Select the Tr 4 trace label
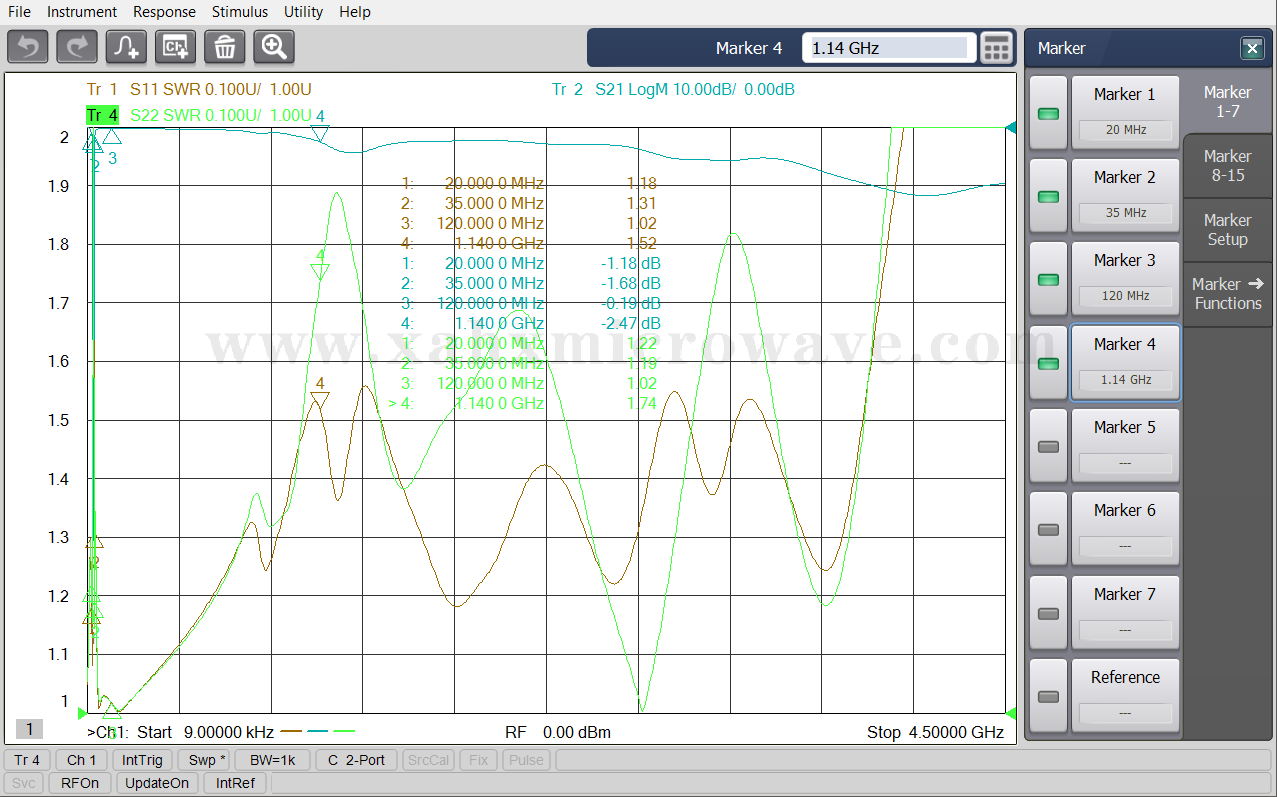Screen dimensions: 1277x797 click(x=102, y=115)
